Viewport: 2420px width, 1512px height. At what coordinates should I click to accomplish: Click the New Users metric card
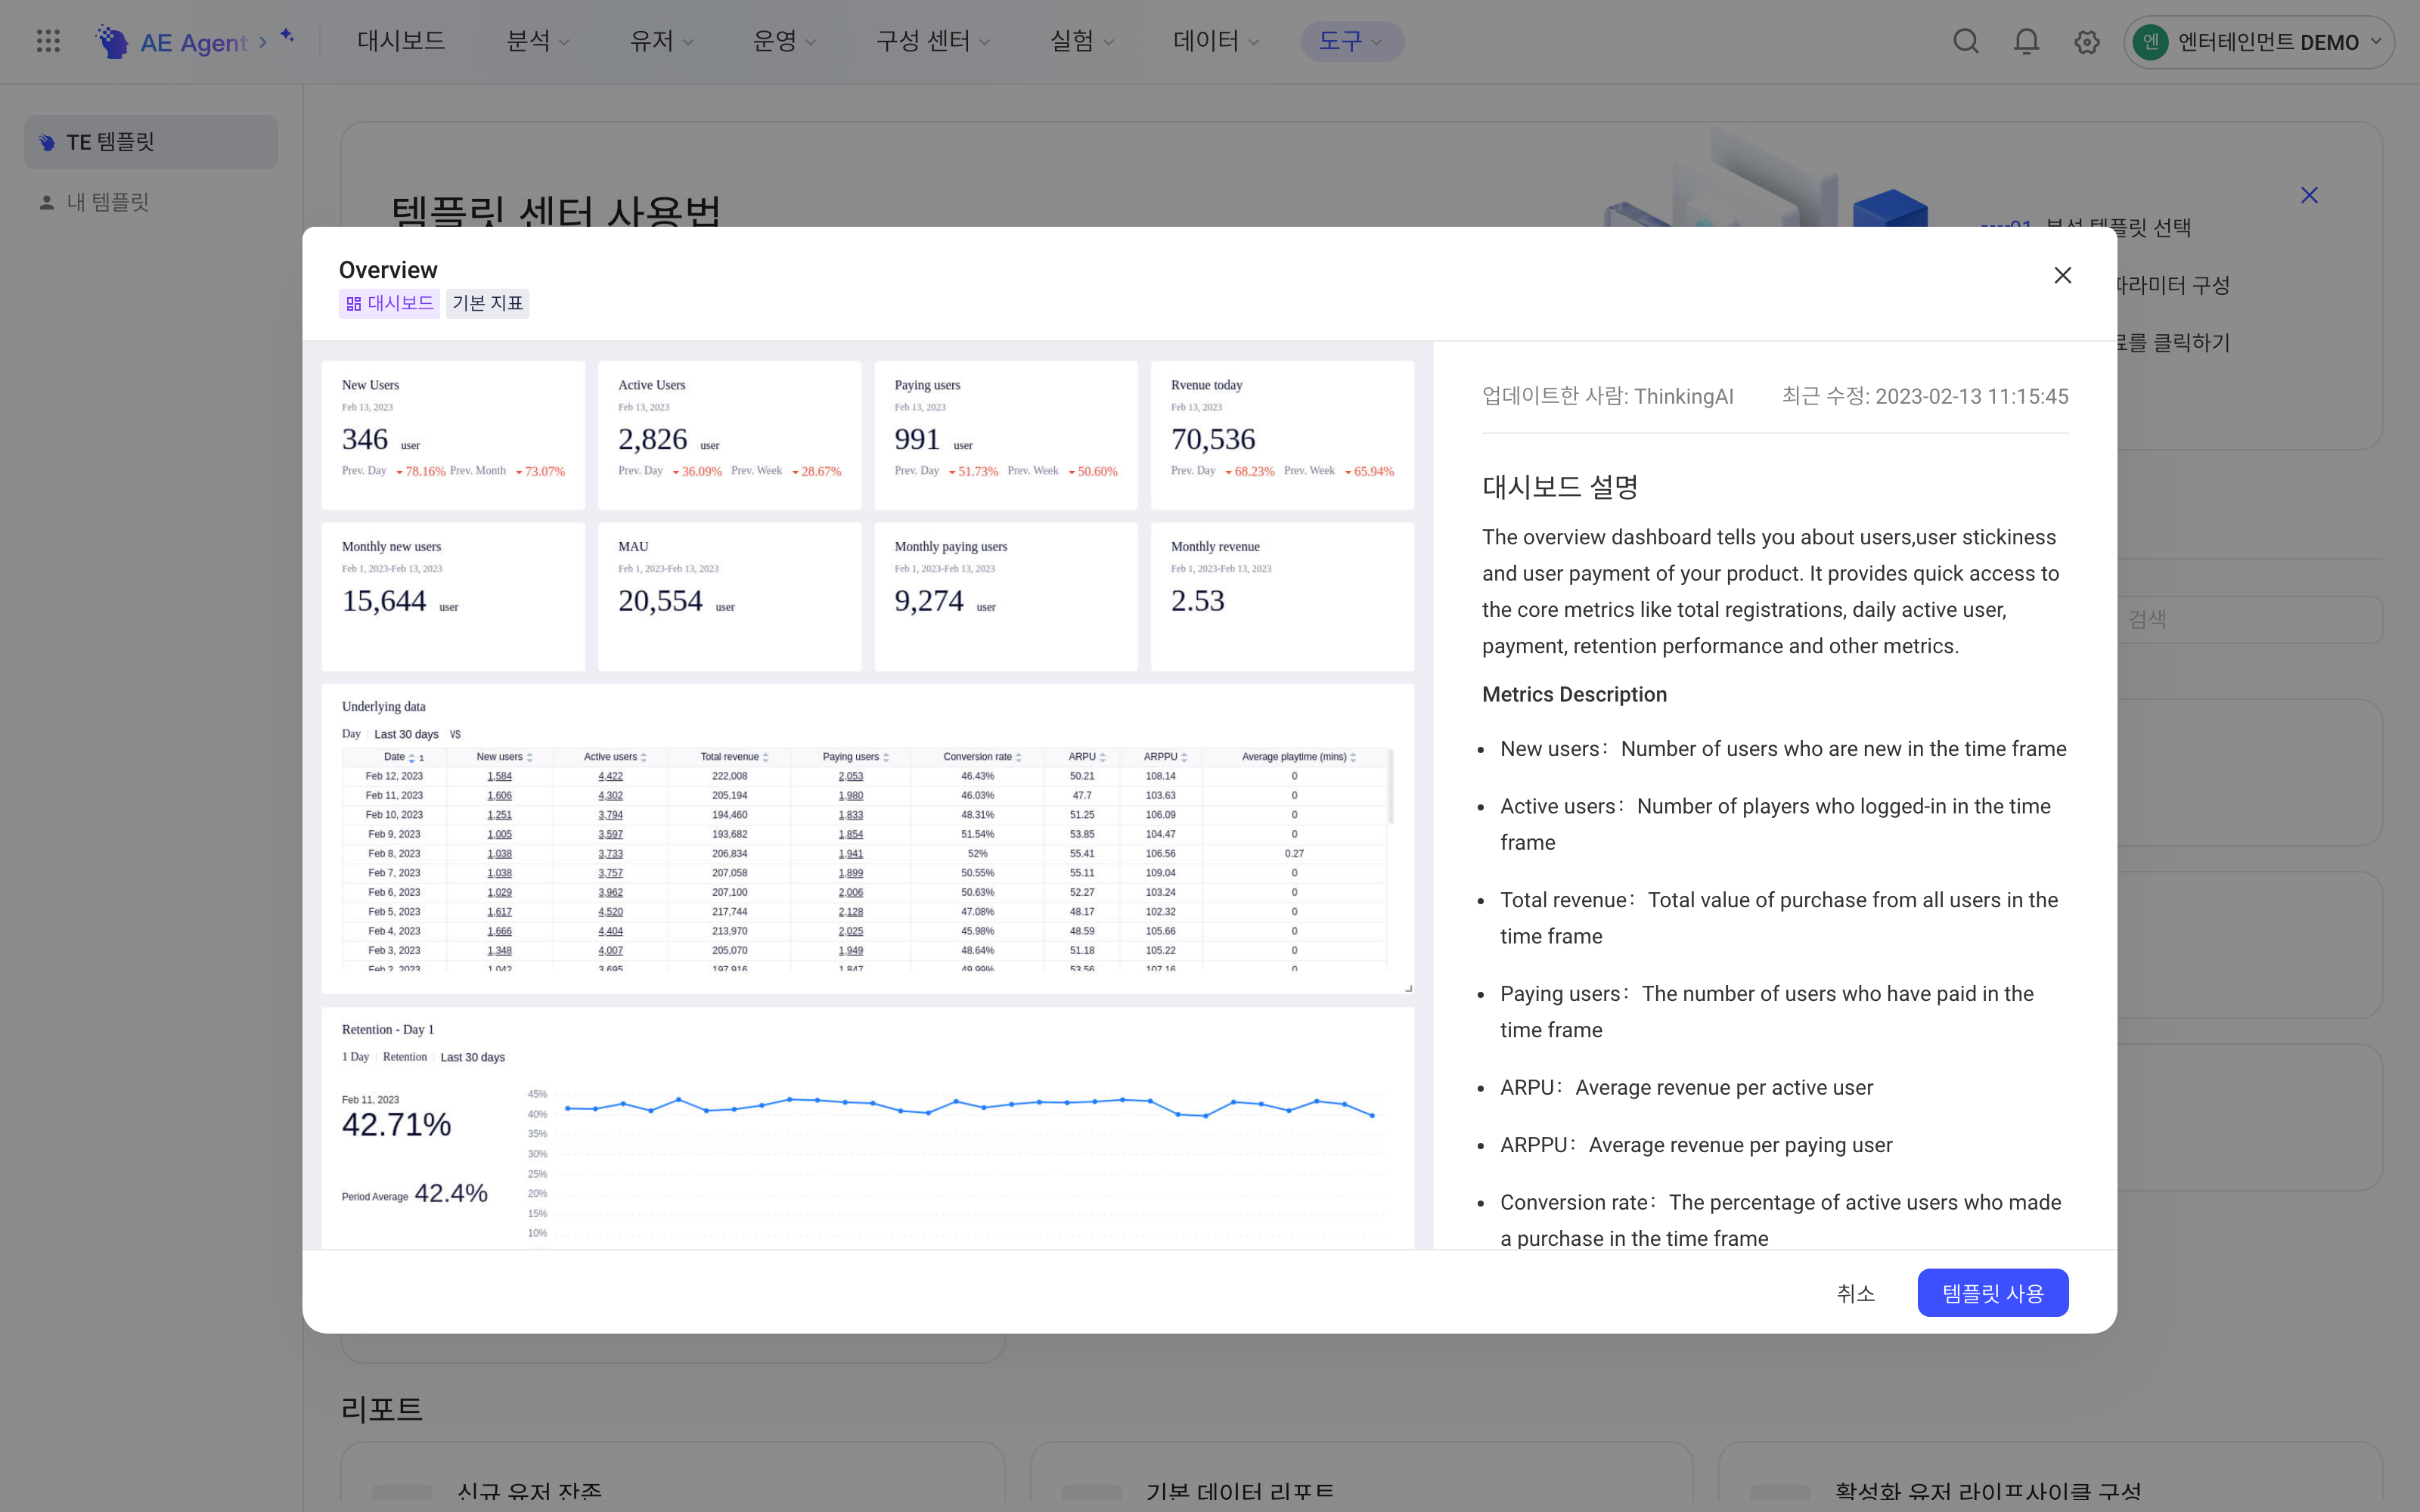pyautogui.click(x=453, y=435)
